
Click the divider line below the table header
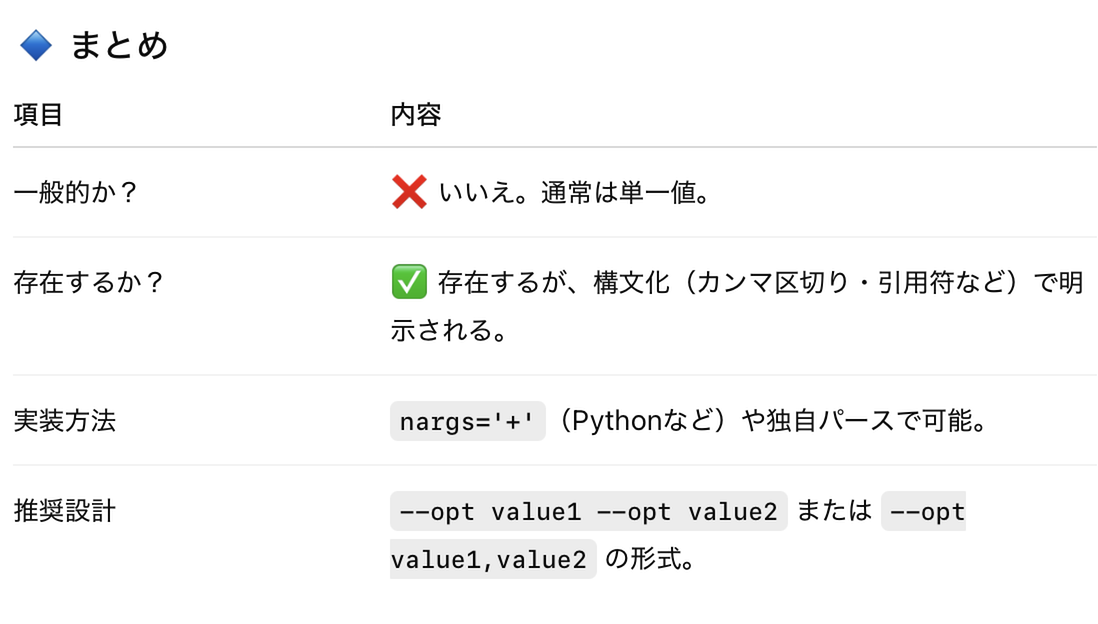[x=549, y=146]
